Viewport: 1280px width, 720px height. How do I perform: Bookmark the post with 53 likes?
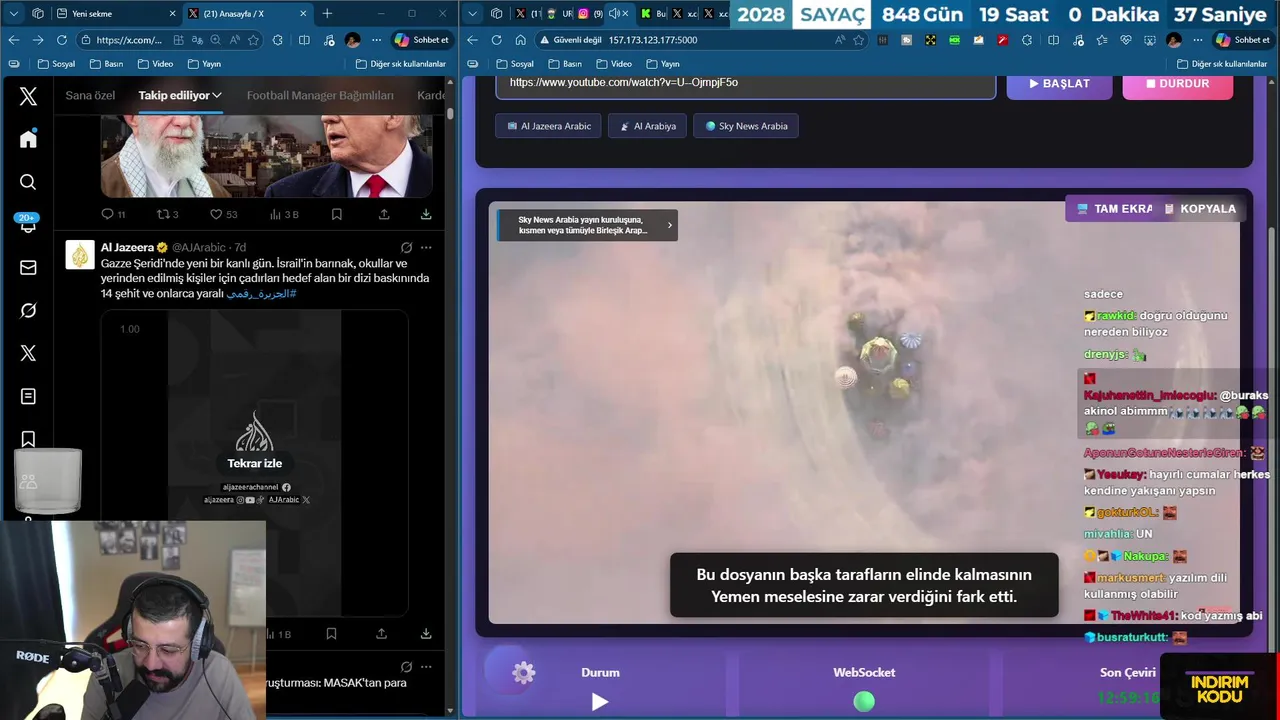(x=337, y=214)
